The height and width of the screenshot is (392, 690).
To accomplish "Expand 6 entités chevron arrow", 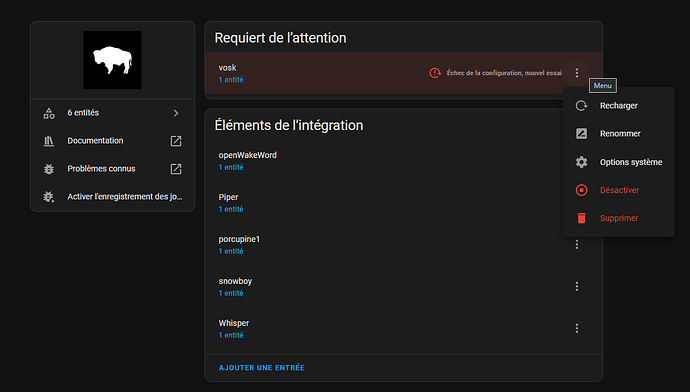I will [x=176, y=113].
